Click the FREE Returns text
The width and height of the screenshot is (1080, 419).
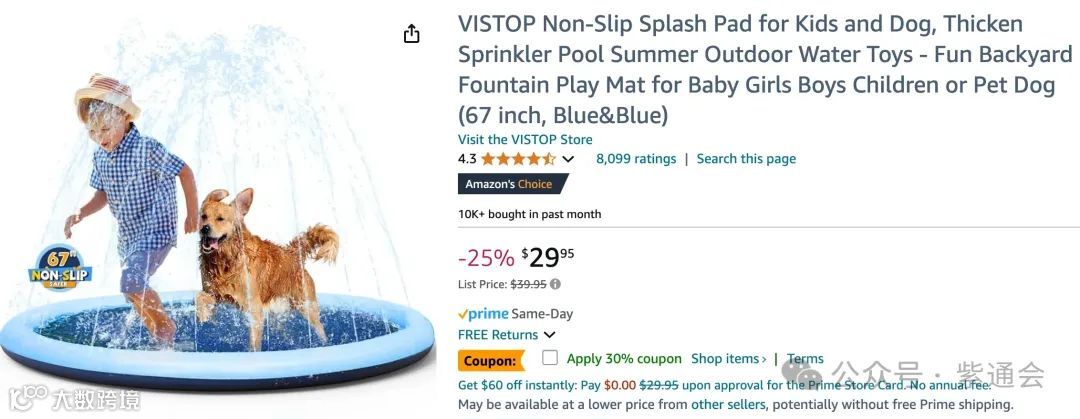[498, 335]
